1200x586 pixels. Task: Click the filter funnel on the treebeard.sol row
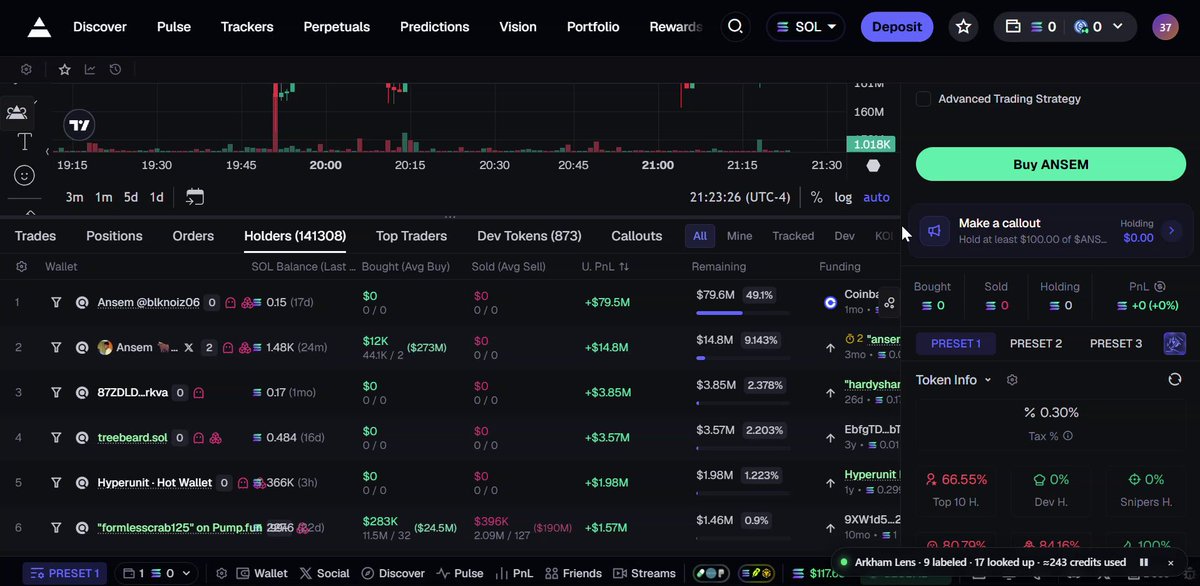pyautogui.click(x=57, y=438)
